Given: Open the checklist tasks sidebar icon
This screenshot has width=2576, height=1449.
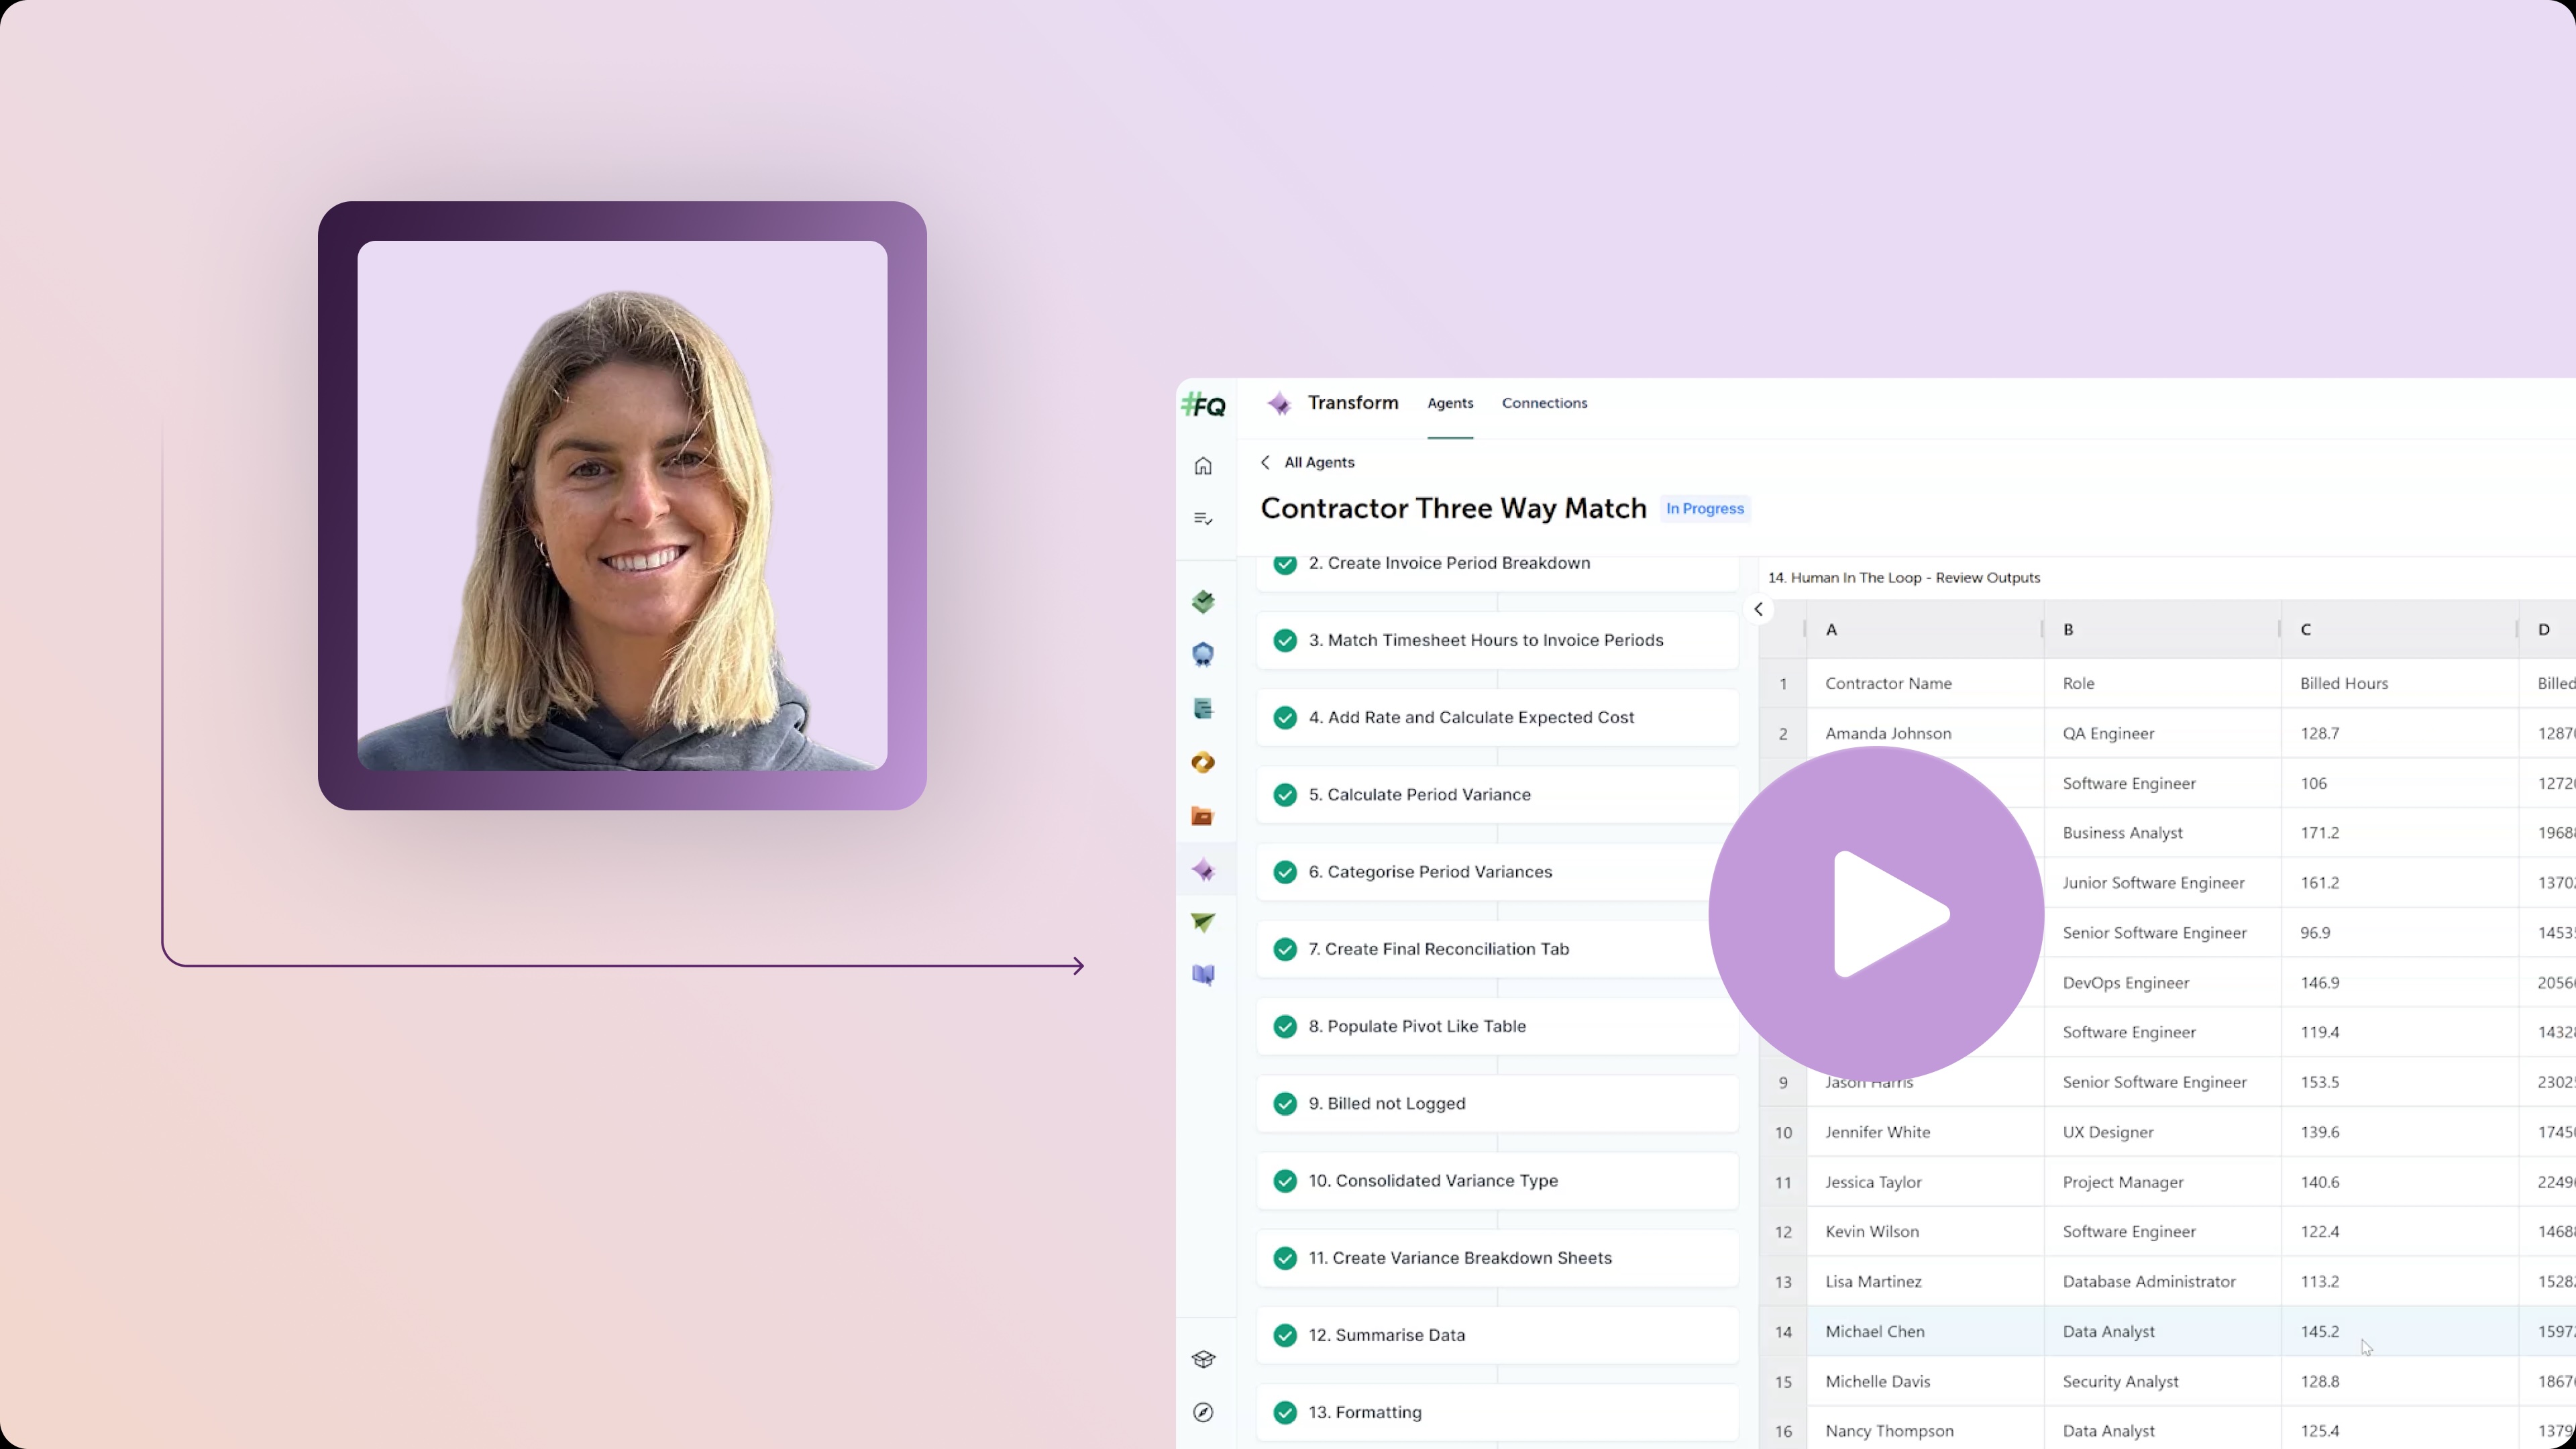Looking at the screenshot, I should pyautogui.click(x=1203, y=519).
